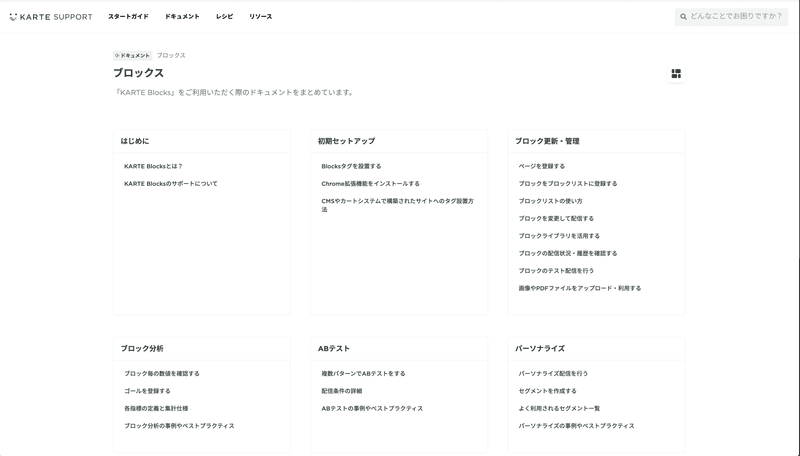Open 複数パターンでABテストをする article

pos(363,373)
